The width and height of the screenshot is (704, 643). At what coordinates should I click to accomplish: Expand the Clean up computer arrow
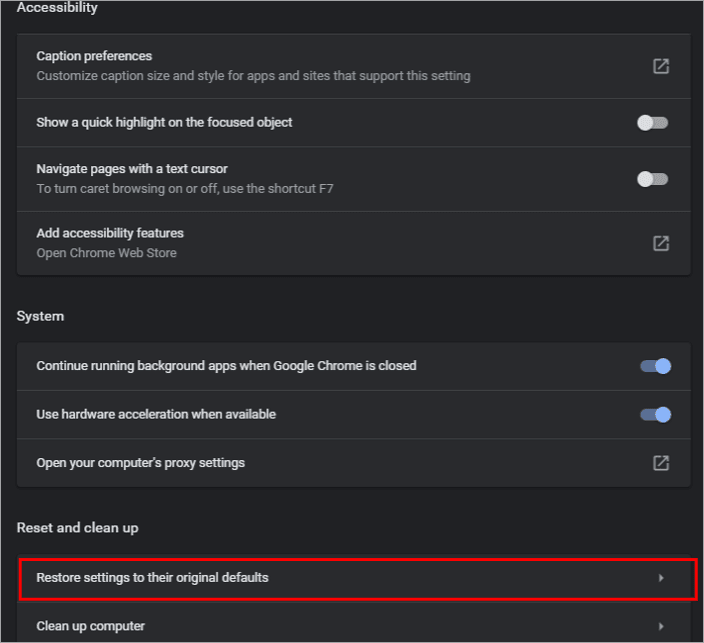click(661, 627)
